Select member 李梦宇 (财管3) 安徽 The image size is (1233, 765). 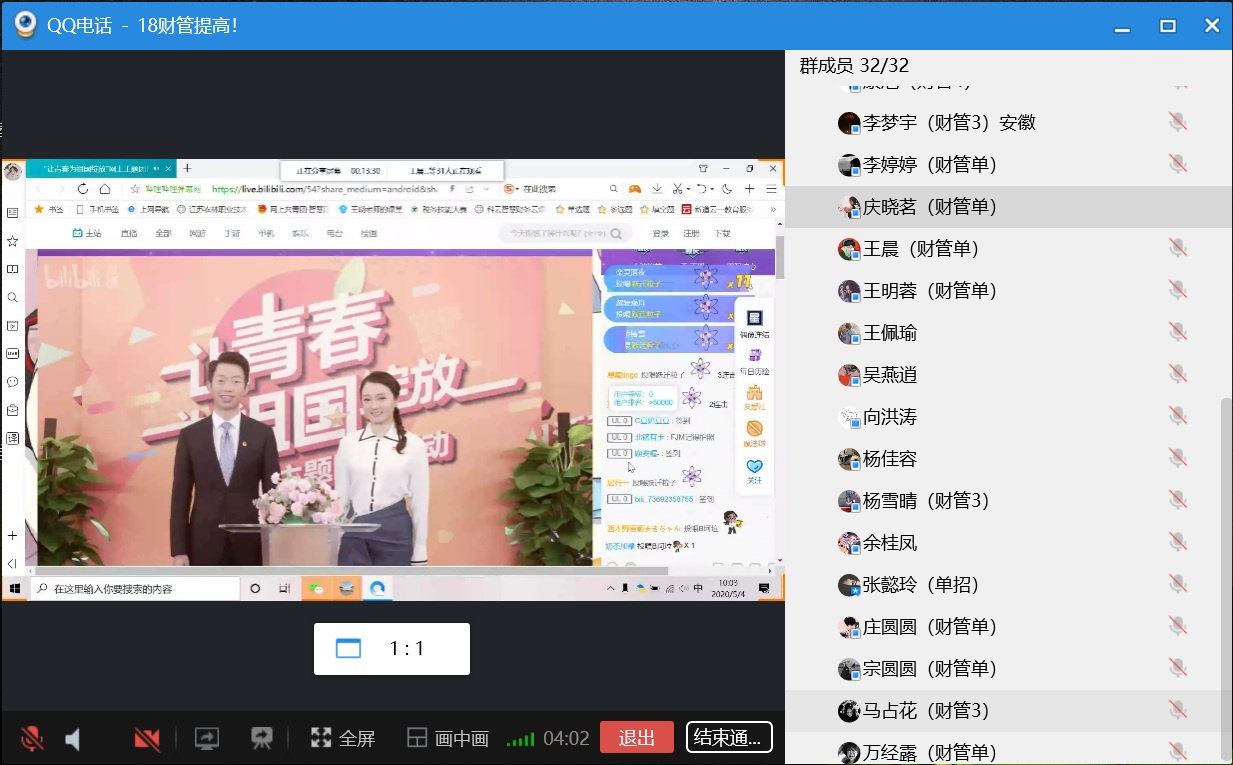click(x=948, y=123)
